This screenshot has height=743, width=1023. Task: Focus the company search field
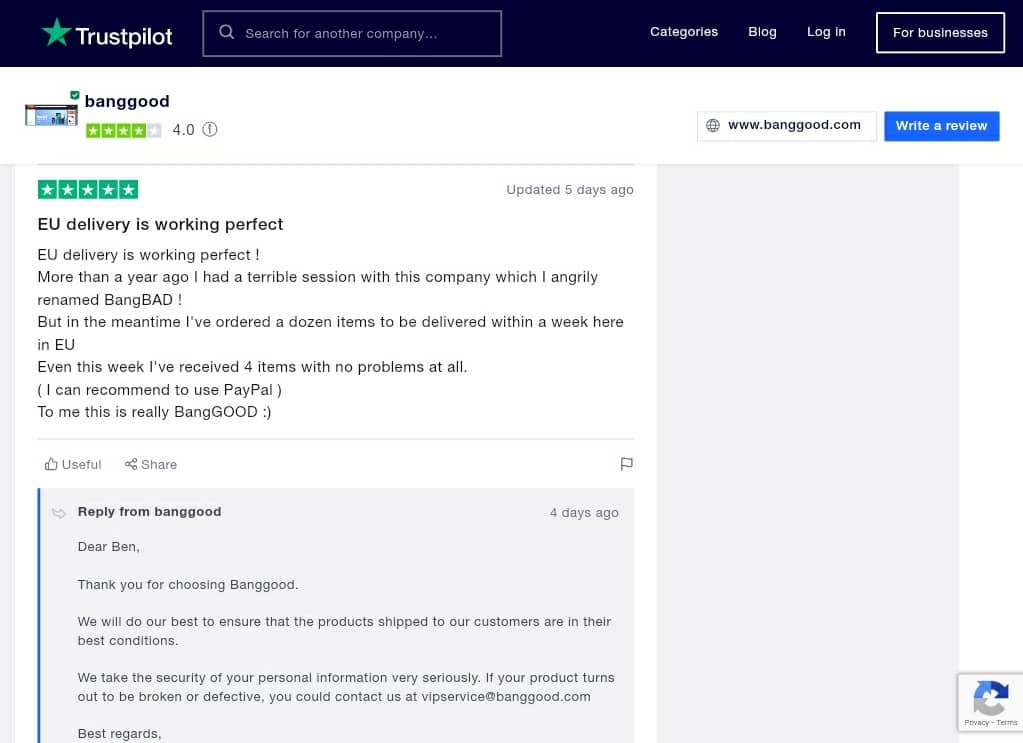click(x=352, y=33)
